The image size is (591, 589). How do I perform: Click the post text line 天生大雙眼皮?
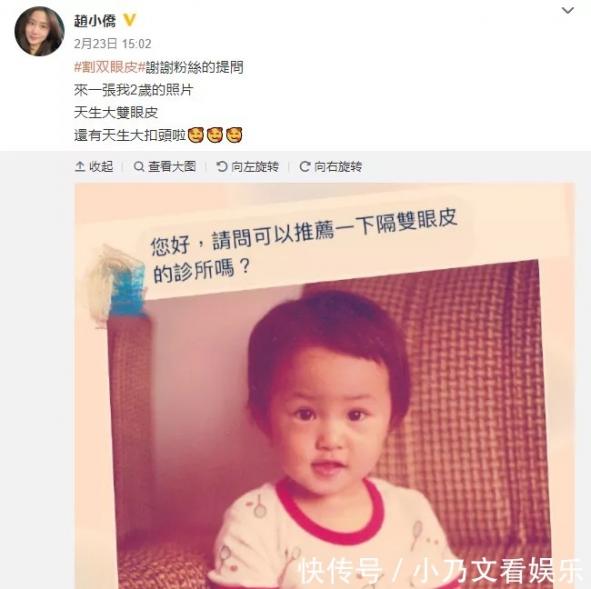point(116,113)
